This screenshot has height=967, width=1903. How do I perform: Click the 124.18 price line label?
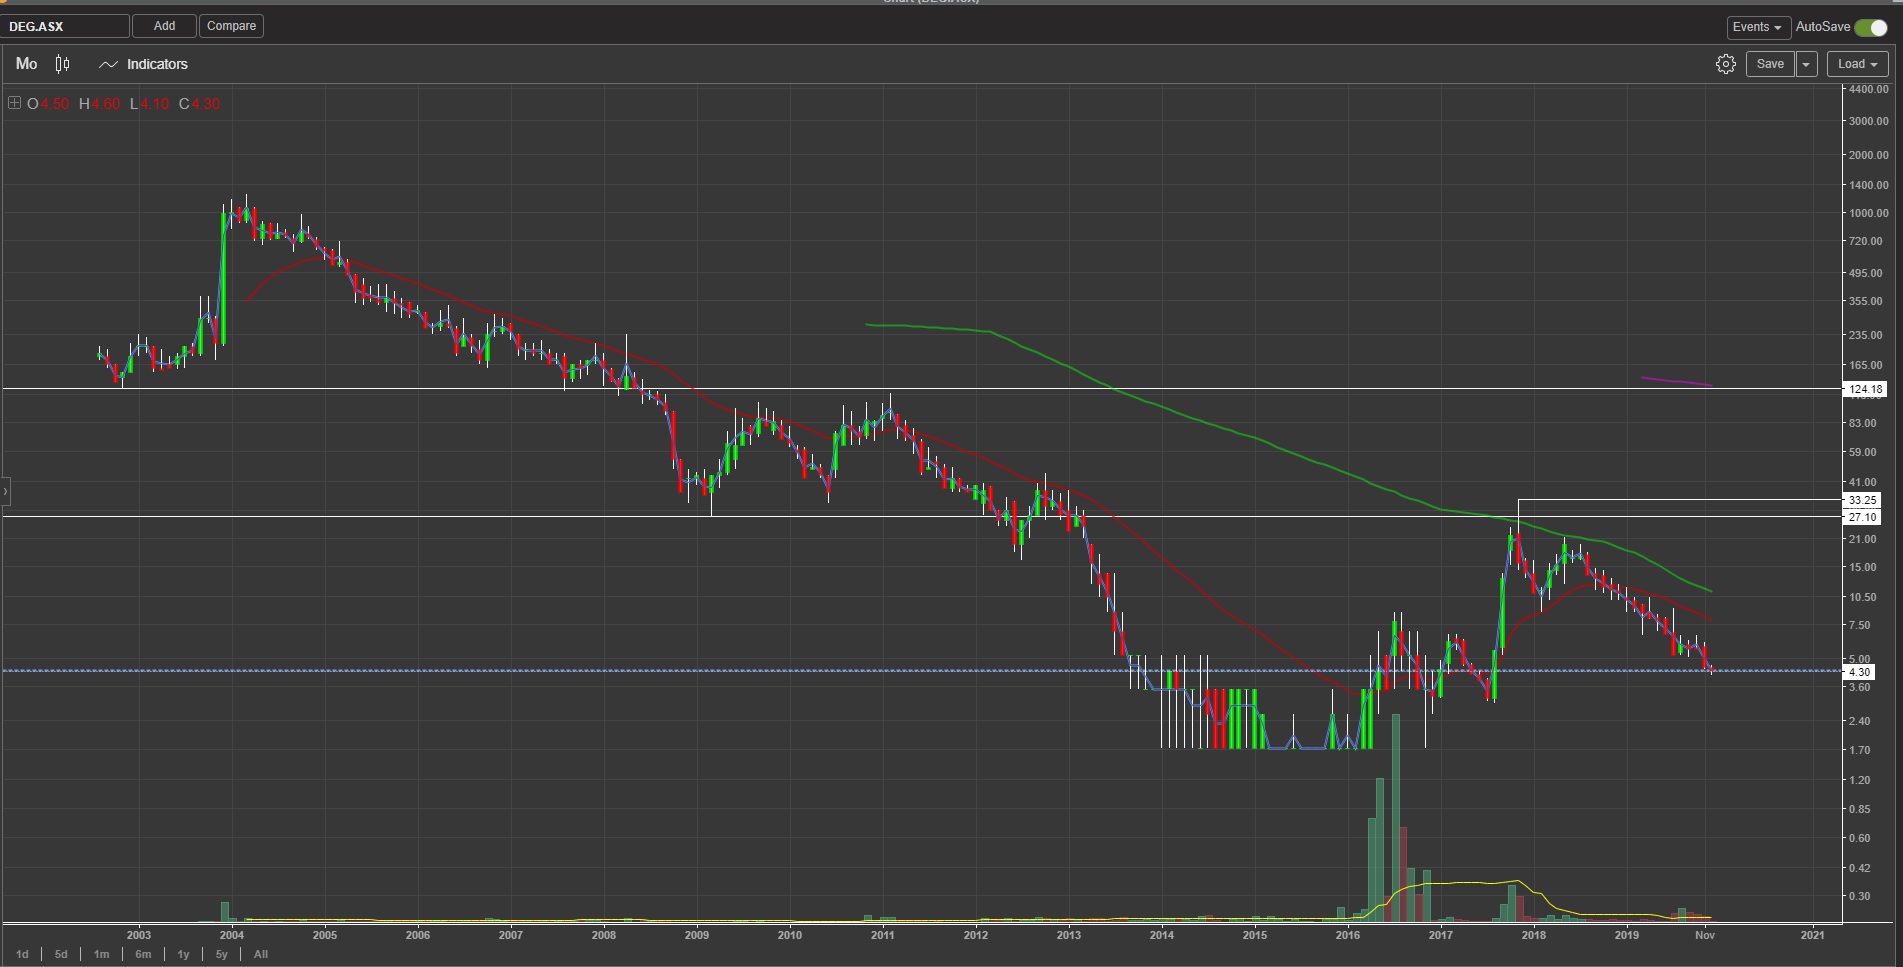[x=1865, y=389]
